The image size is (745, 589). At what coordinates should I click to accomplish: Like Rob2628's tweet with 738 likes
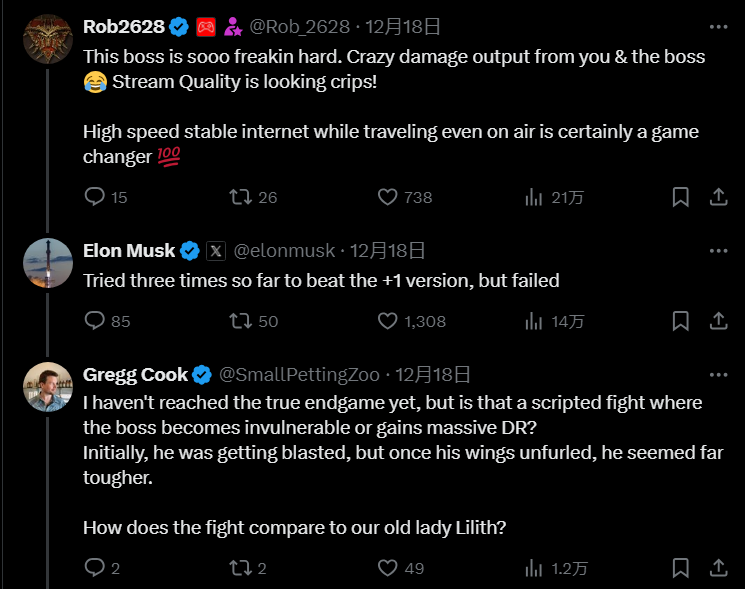pyautogui.click(x=388, y=197)
